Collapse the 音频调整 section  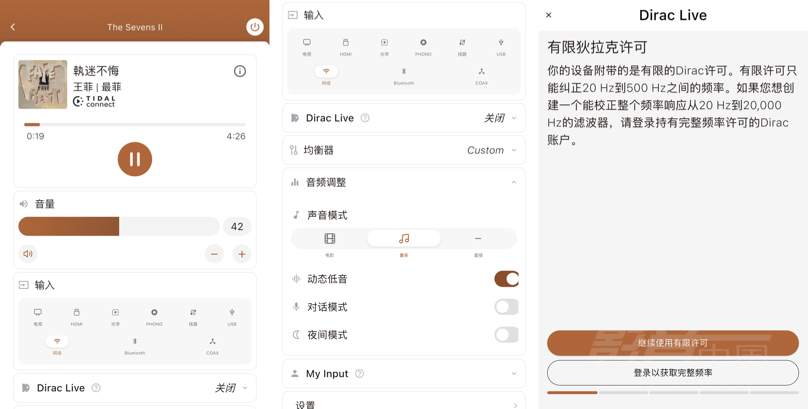point(514,182)
